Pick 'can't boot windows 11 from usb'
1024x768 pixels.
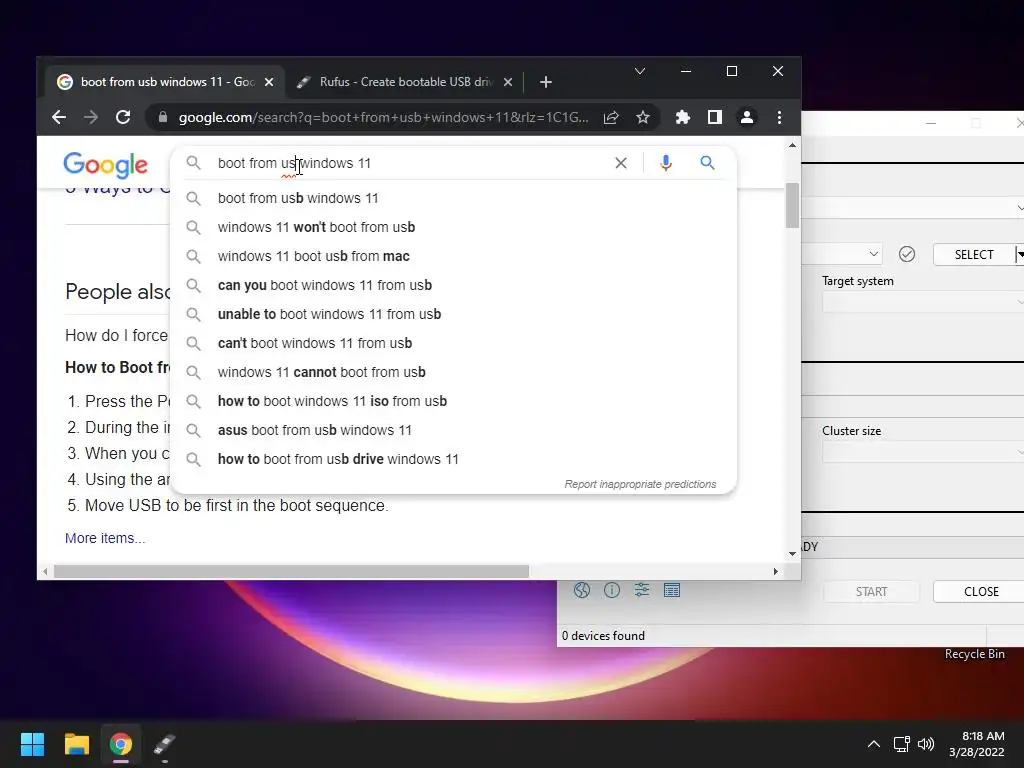(x=453, y=343)
